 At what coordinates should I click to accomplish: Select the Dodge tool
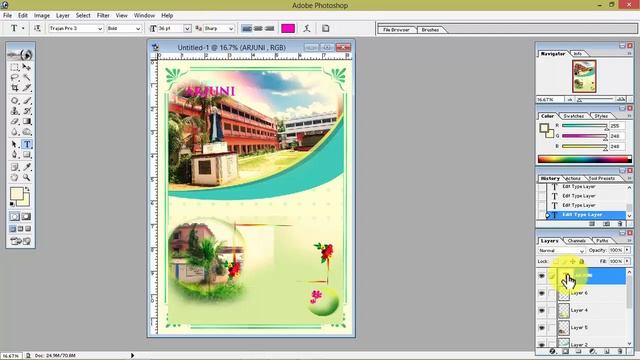[x=27, y=132]
